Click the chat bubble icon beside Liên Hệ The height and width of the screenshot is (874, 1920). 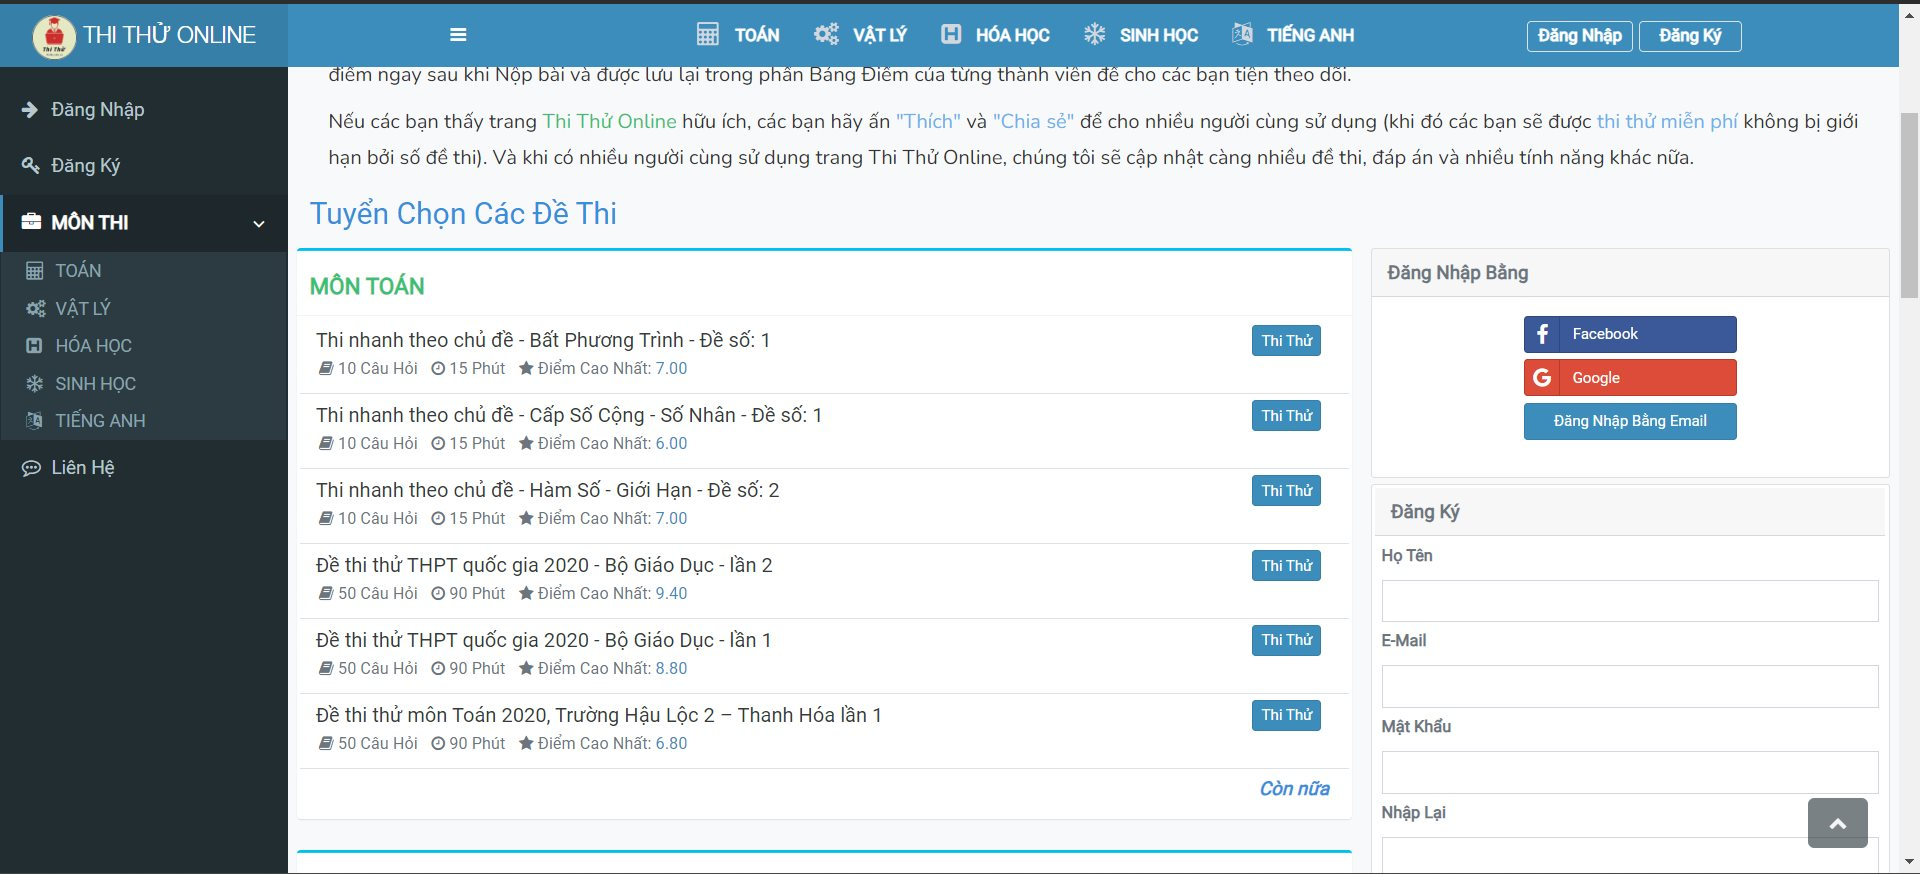point(31,468)
